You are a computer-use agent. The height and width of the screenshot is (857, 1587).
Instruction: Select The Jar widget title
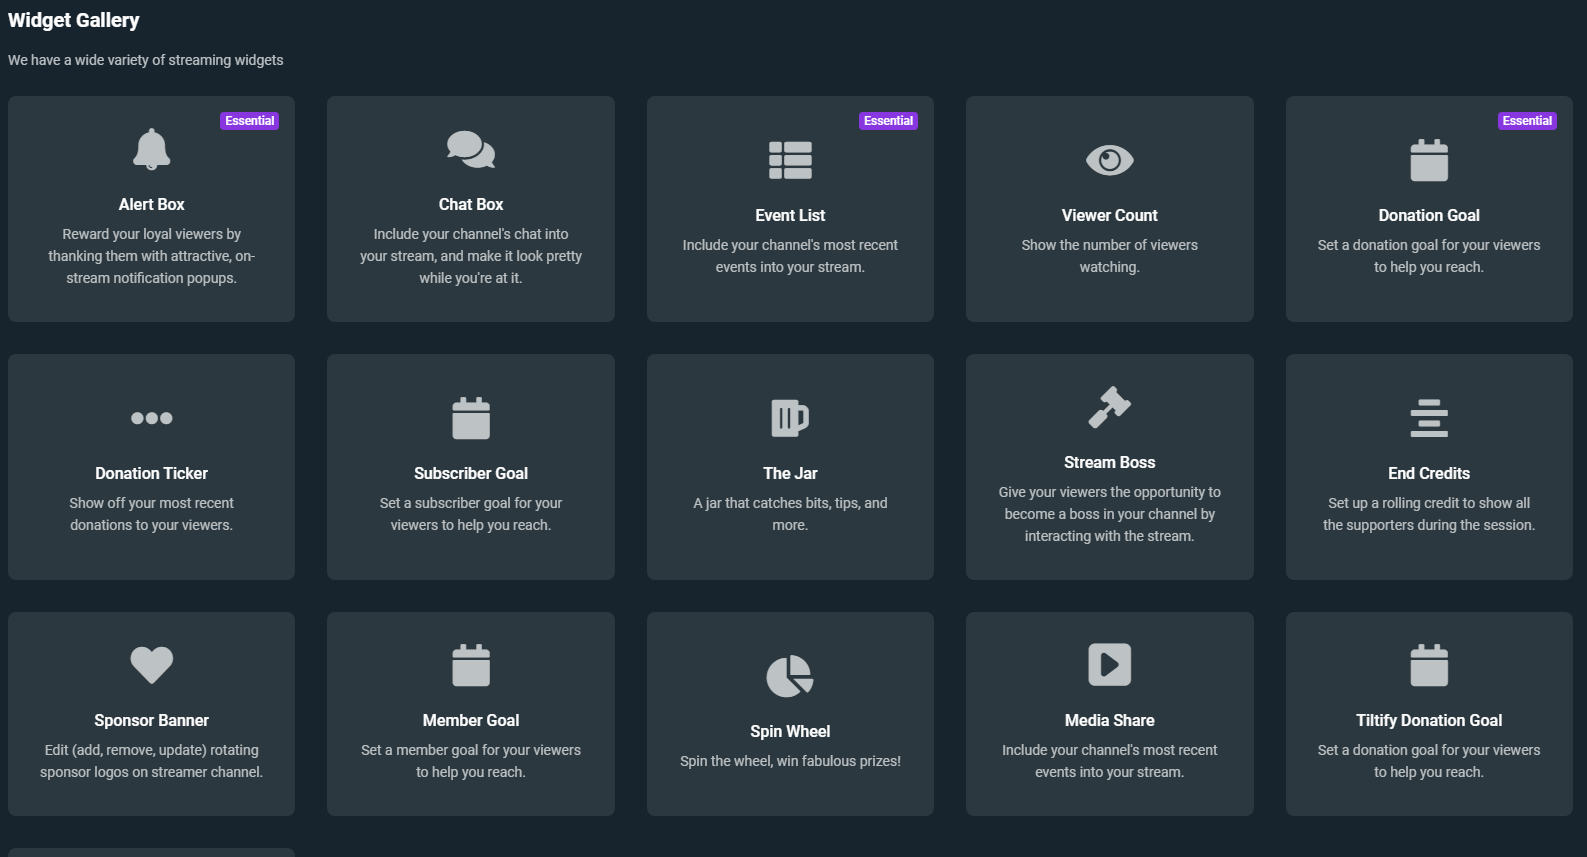[790, 473]
